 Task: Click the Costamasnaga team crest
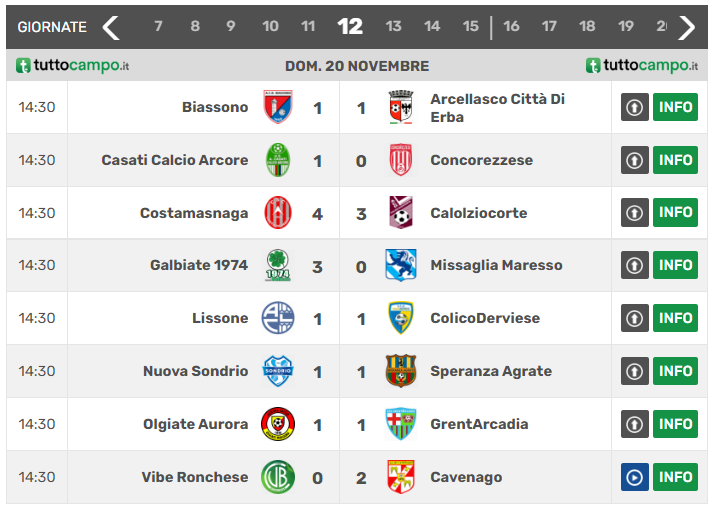tap(278, 213)
